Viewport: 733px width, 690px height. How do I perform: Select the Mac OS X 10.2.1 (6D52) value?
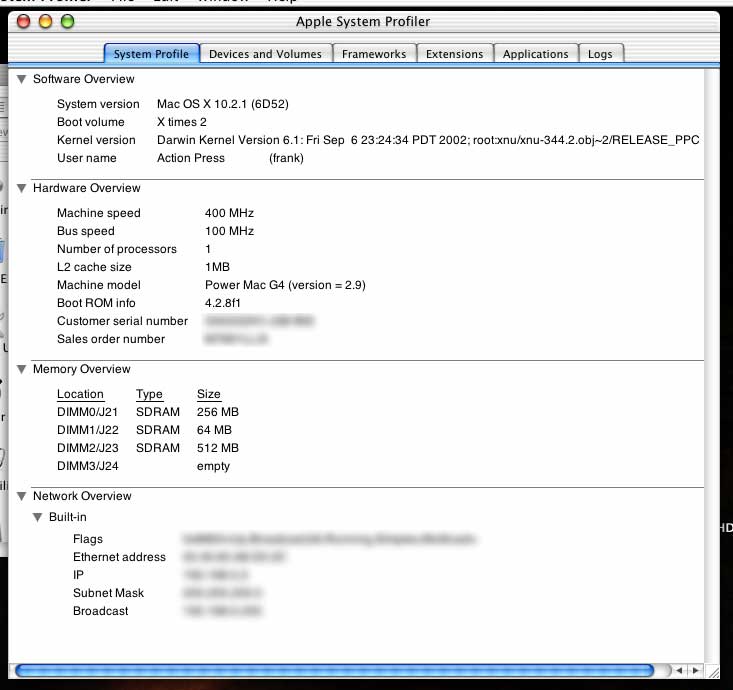(223, 104)
